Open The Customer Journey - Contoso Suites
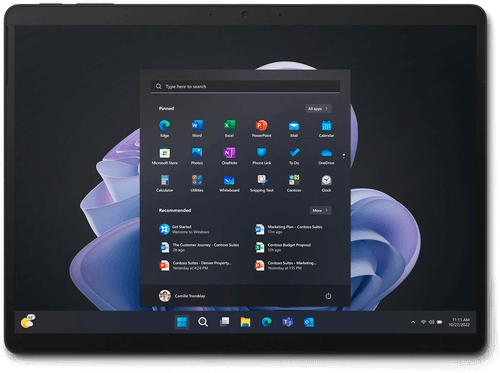Screen dimensions: 500x373 tap(199, 247)
